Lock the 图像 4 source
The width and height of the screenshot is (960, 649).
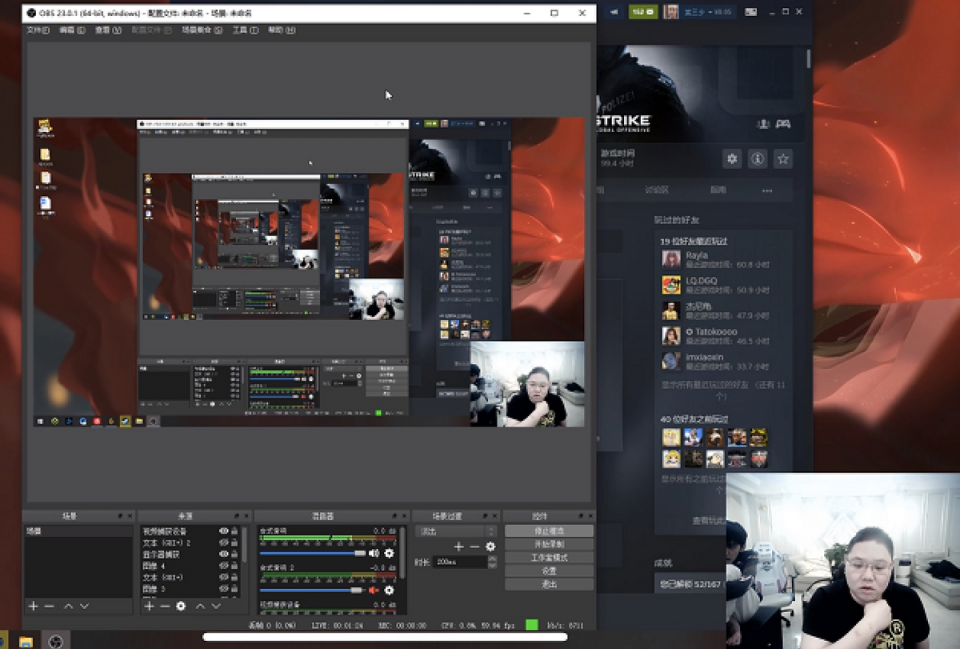[234, 566]
